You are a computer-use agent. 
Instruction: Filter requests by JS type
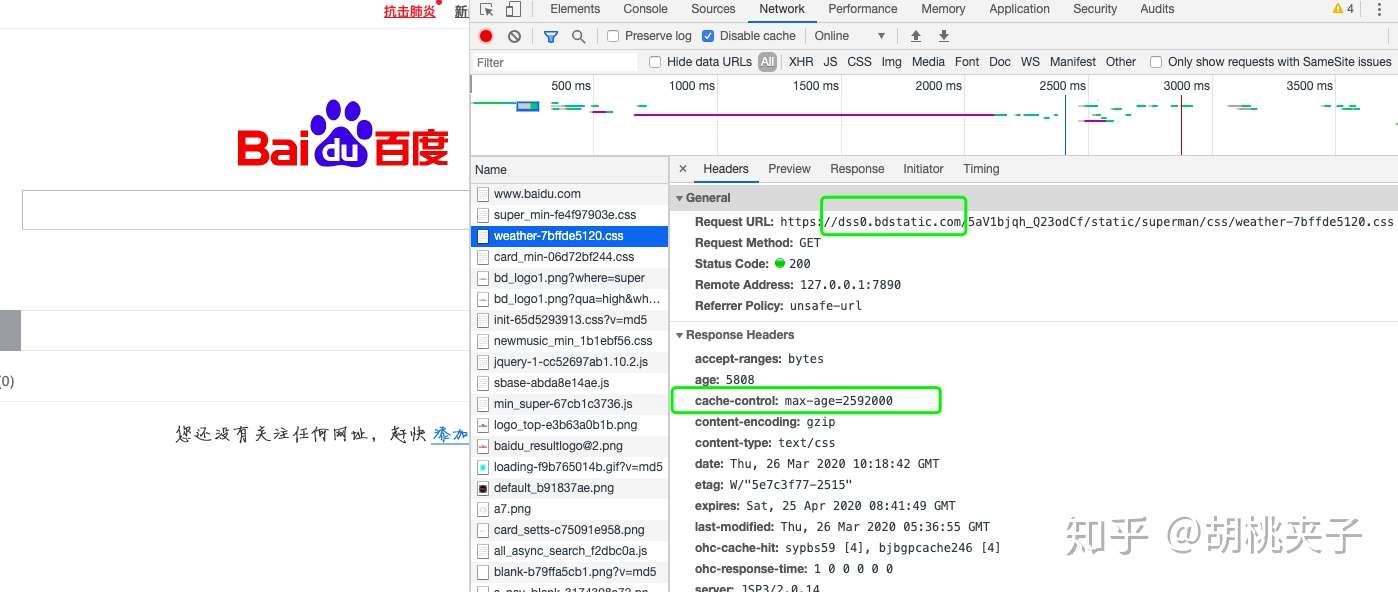(x=830, y=62)
